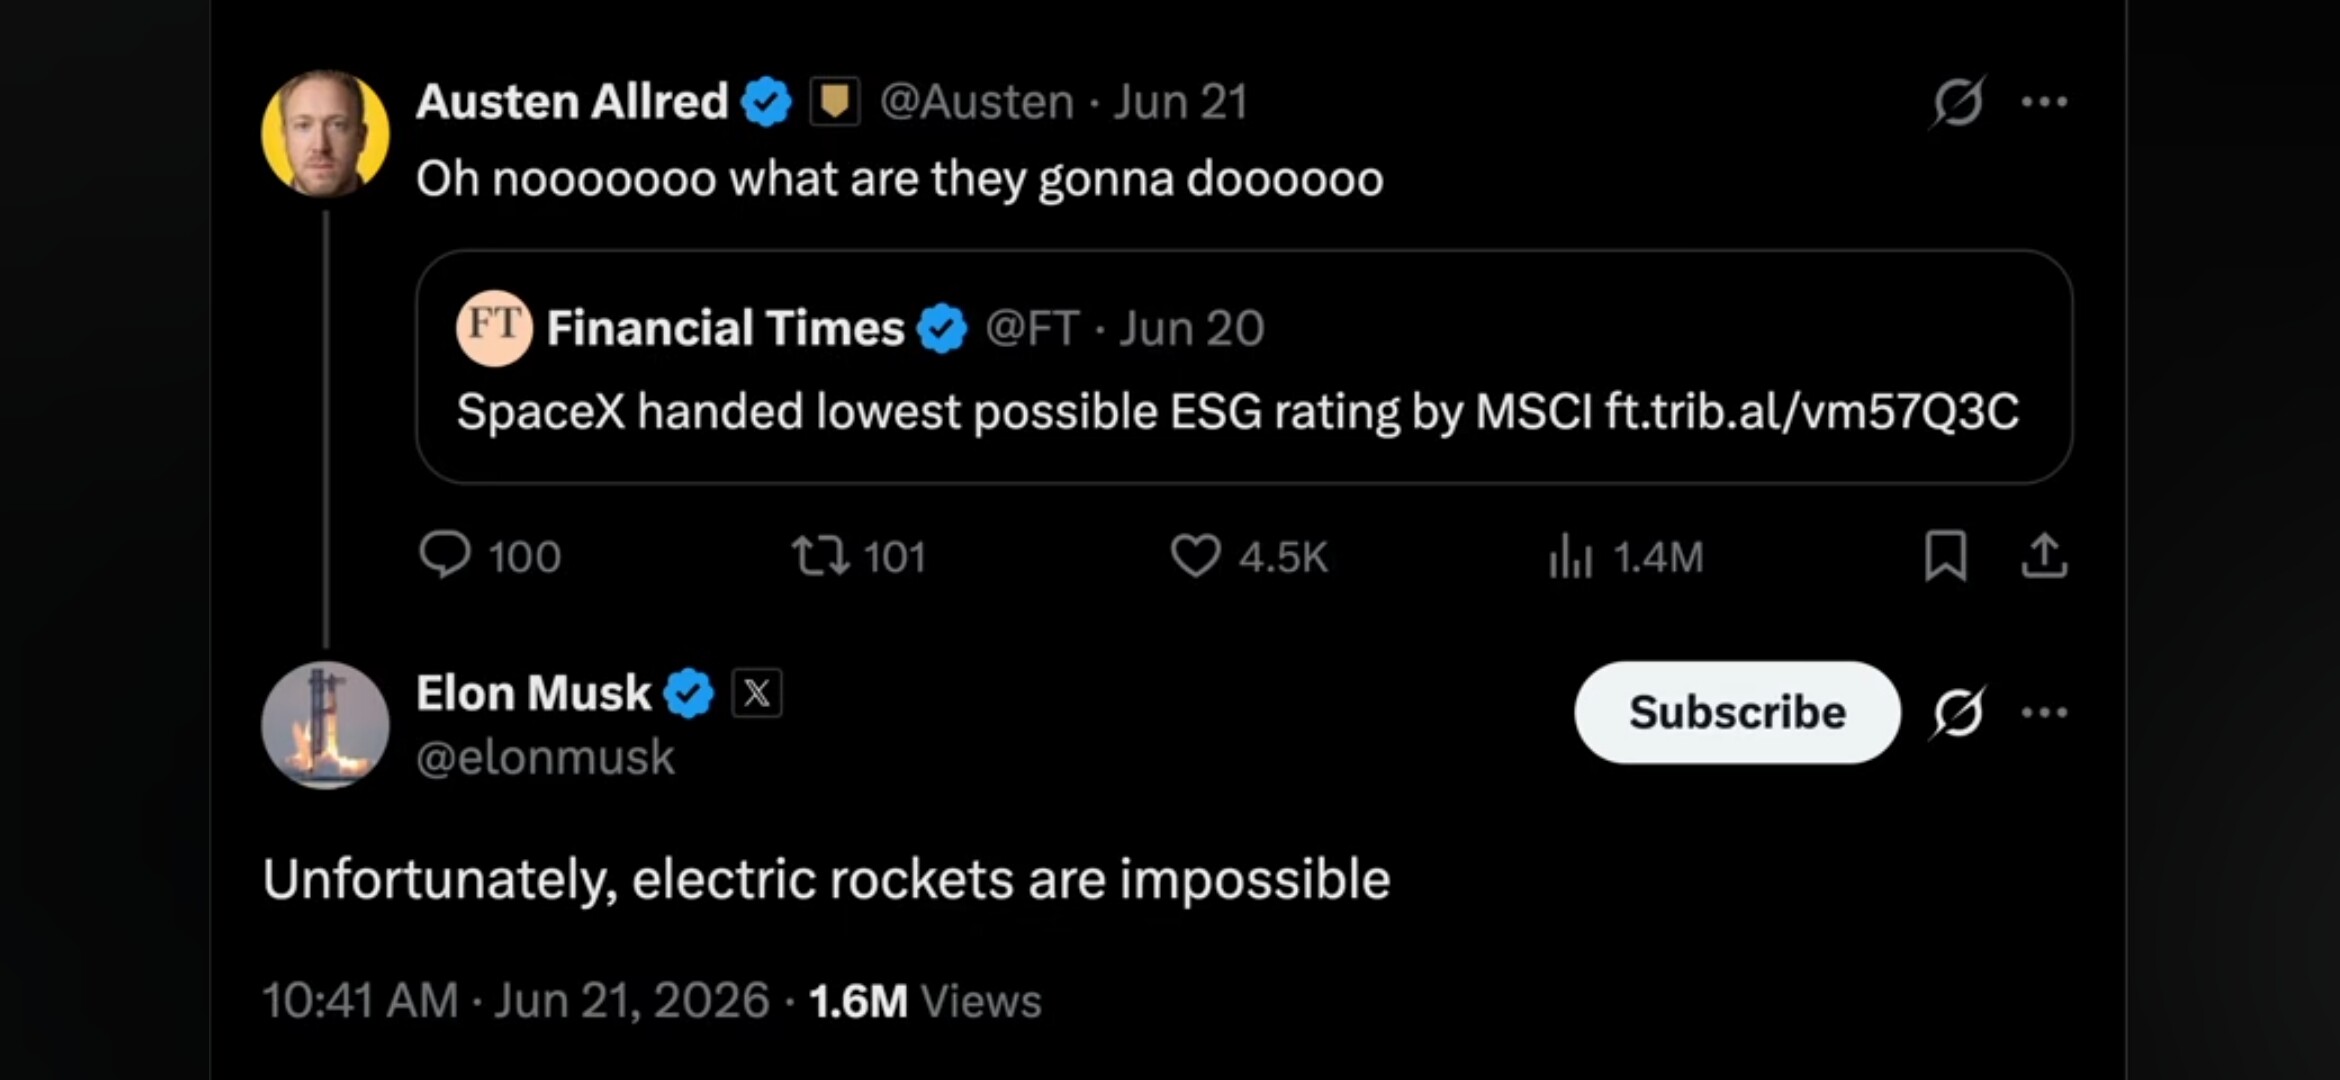Screen dimensions: 2340x1080
Task: Open Austen Allred's profile picture
Action: (x=325, y=132)
